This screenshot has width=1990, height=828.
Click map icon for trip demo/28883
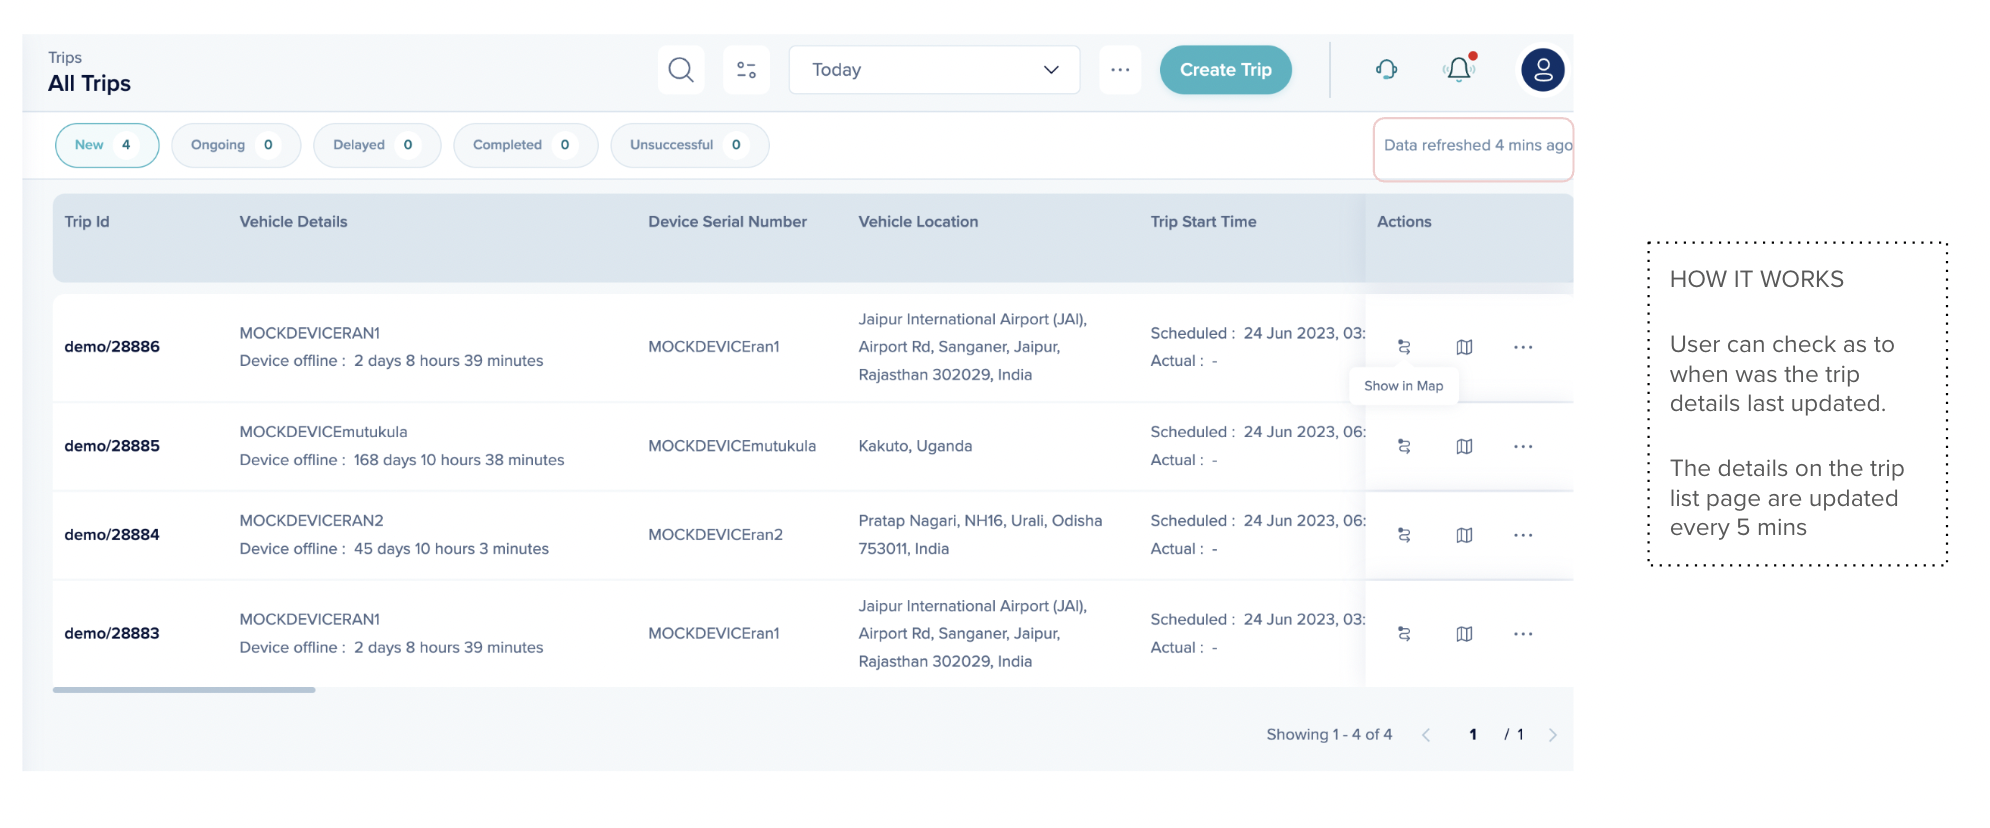pyautogui.click(x=1464, y=634)
